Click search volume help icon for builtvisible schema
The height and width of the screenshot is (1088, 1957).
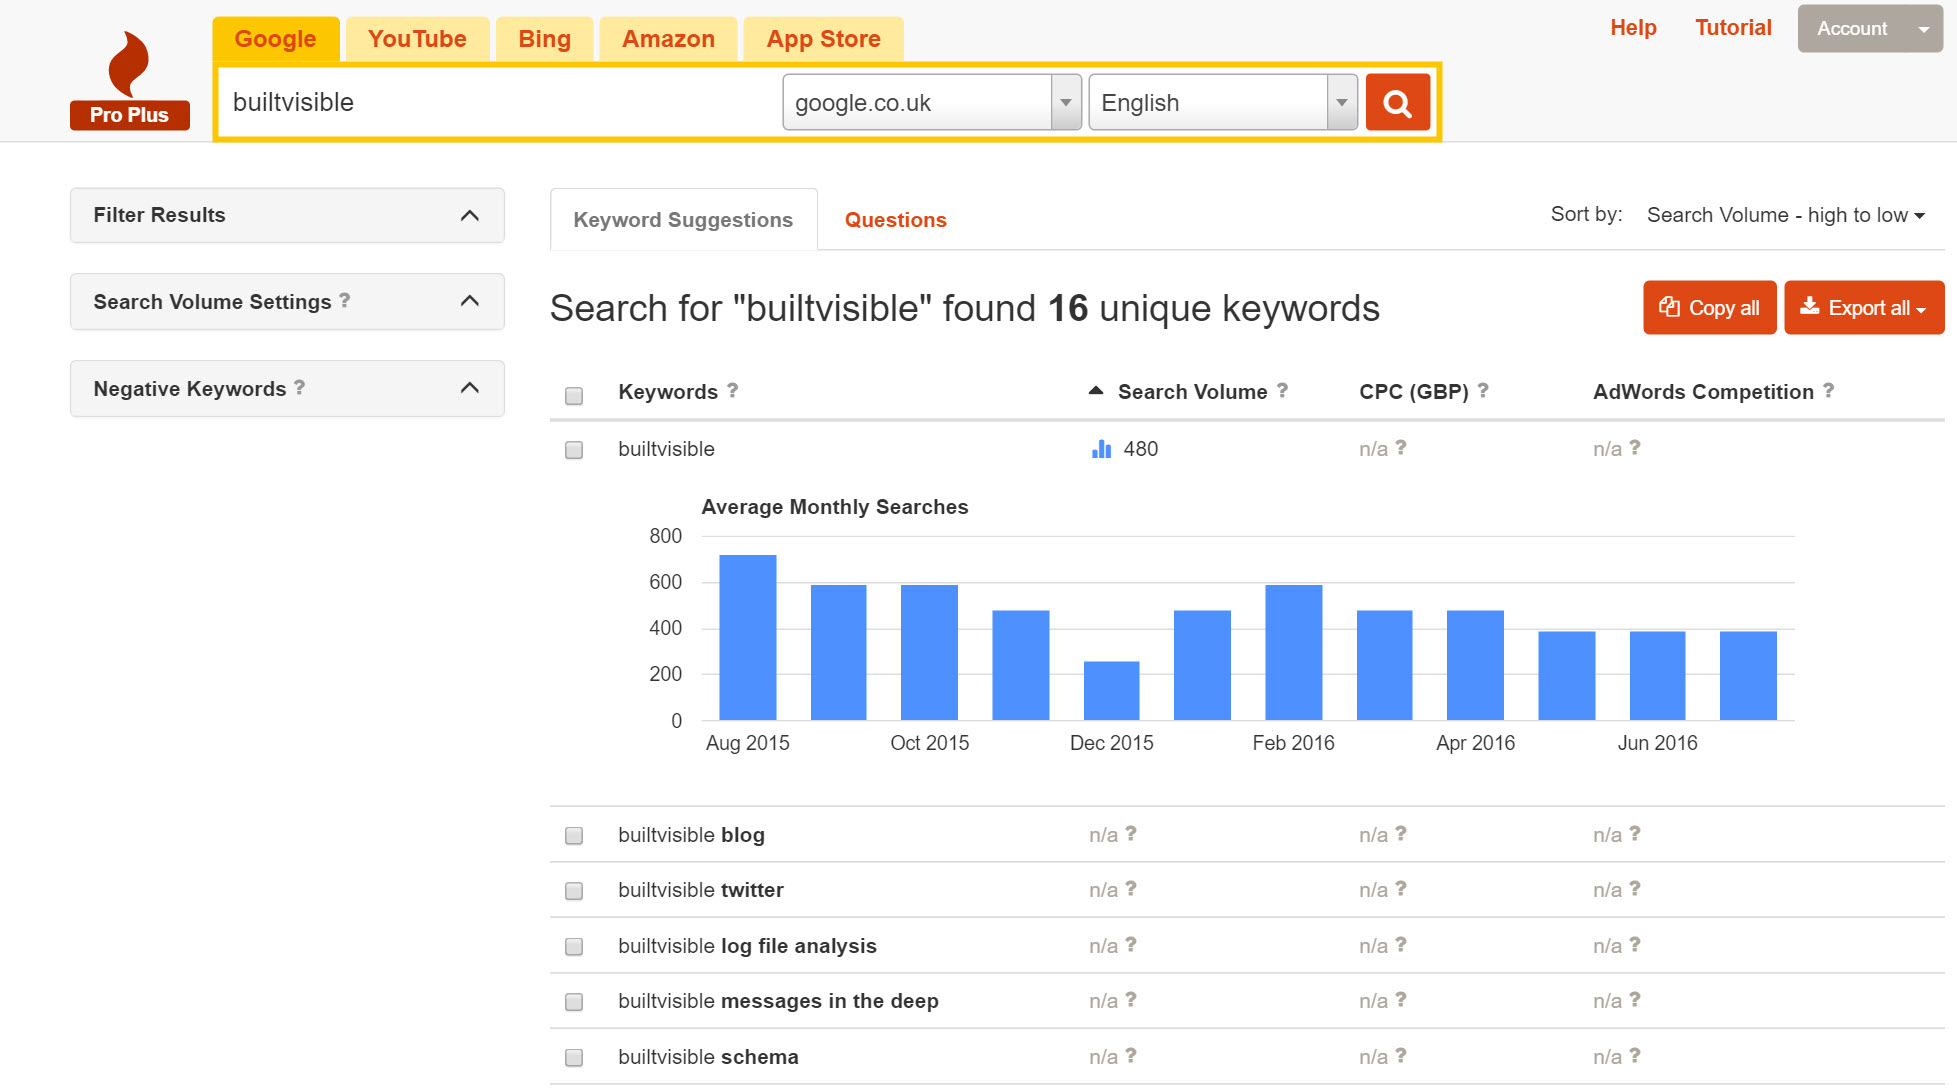tap(1131, 1055)
